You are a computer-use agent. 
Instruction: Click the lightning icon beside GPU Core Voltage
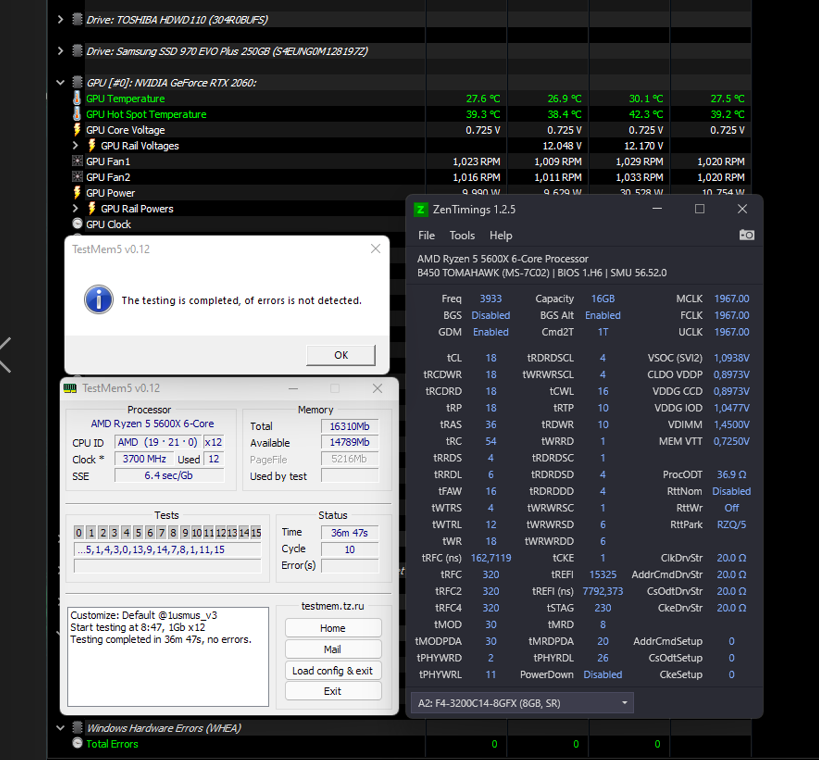coord(77,130)
